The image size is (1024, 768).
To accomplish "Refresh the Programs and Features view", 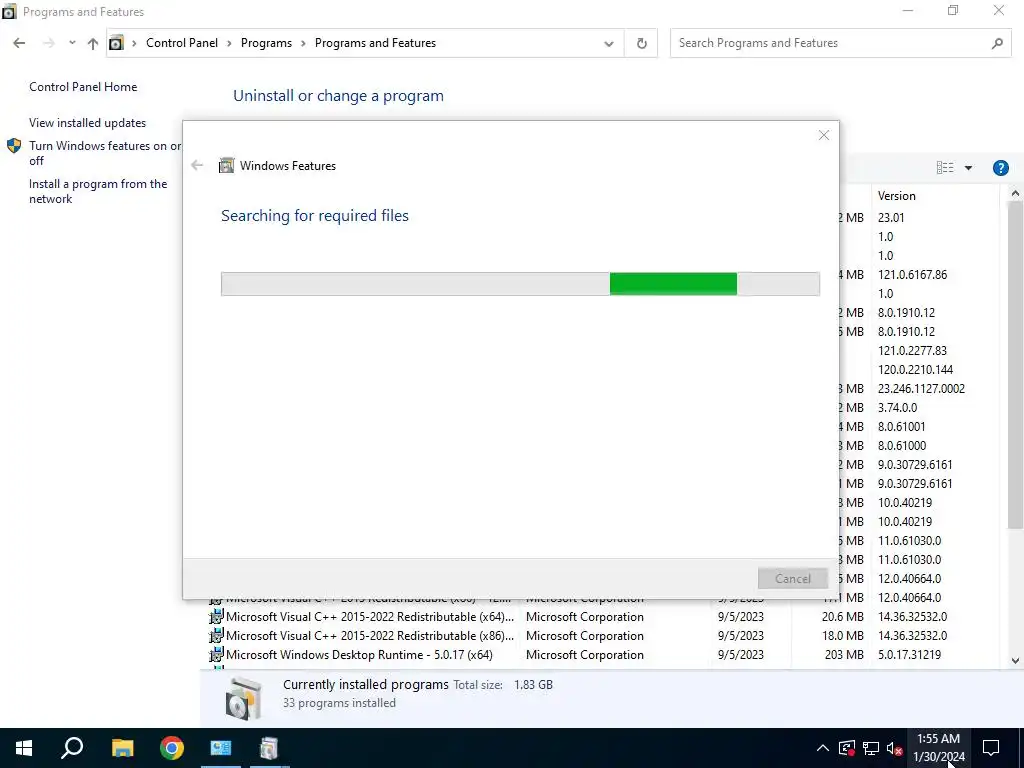I will point(641,44).
